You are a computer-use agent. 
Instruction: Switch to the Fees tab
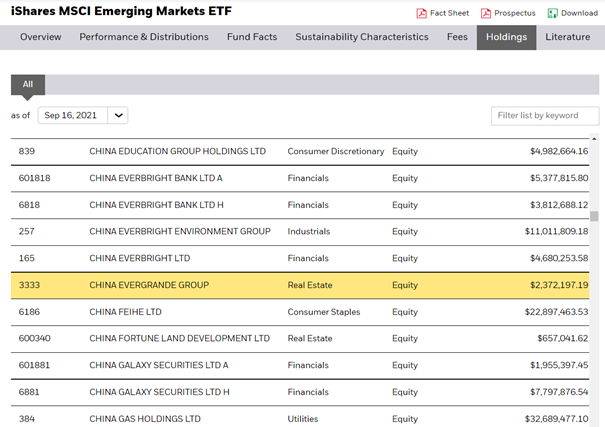click(457, 37)
